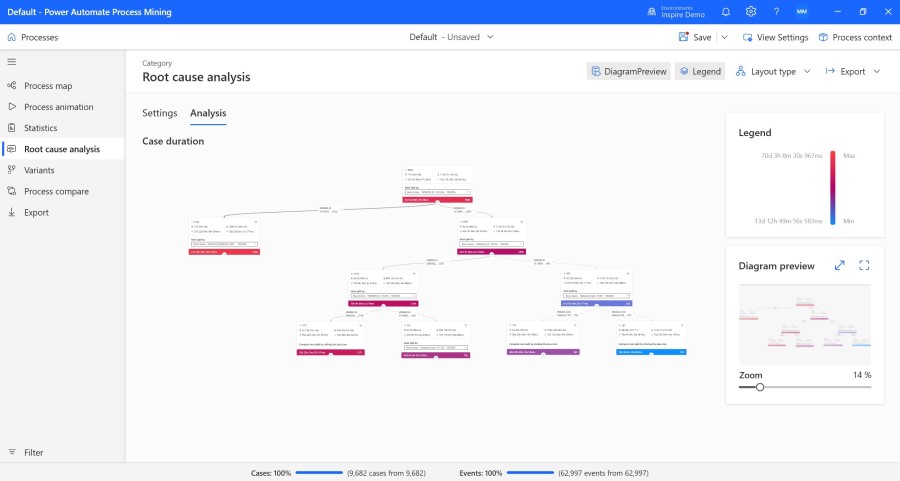Adjust the Zoom slider handle
Image resolution: width=900 pixels, height=481 pixels.
(x=759, y=387)
